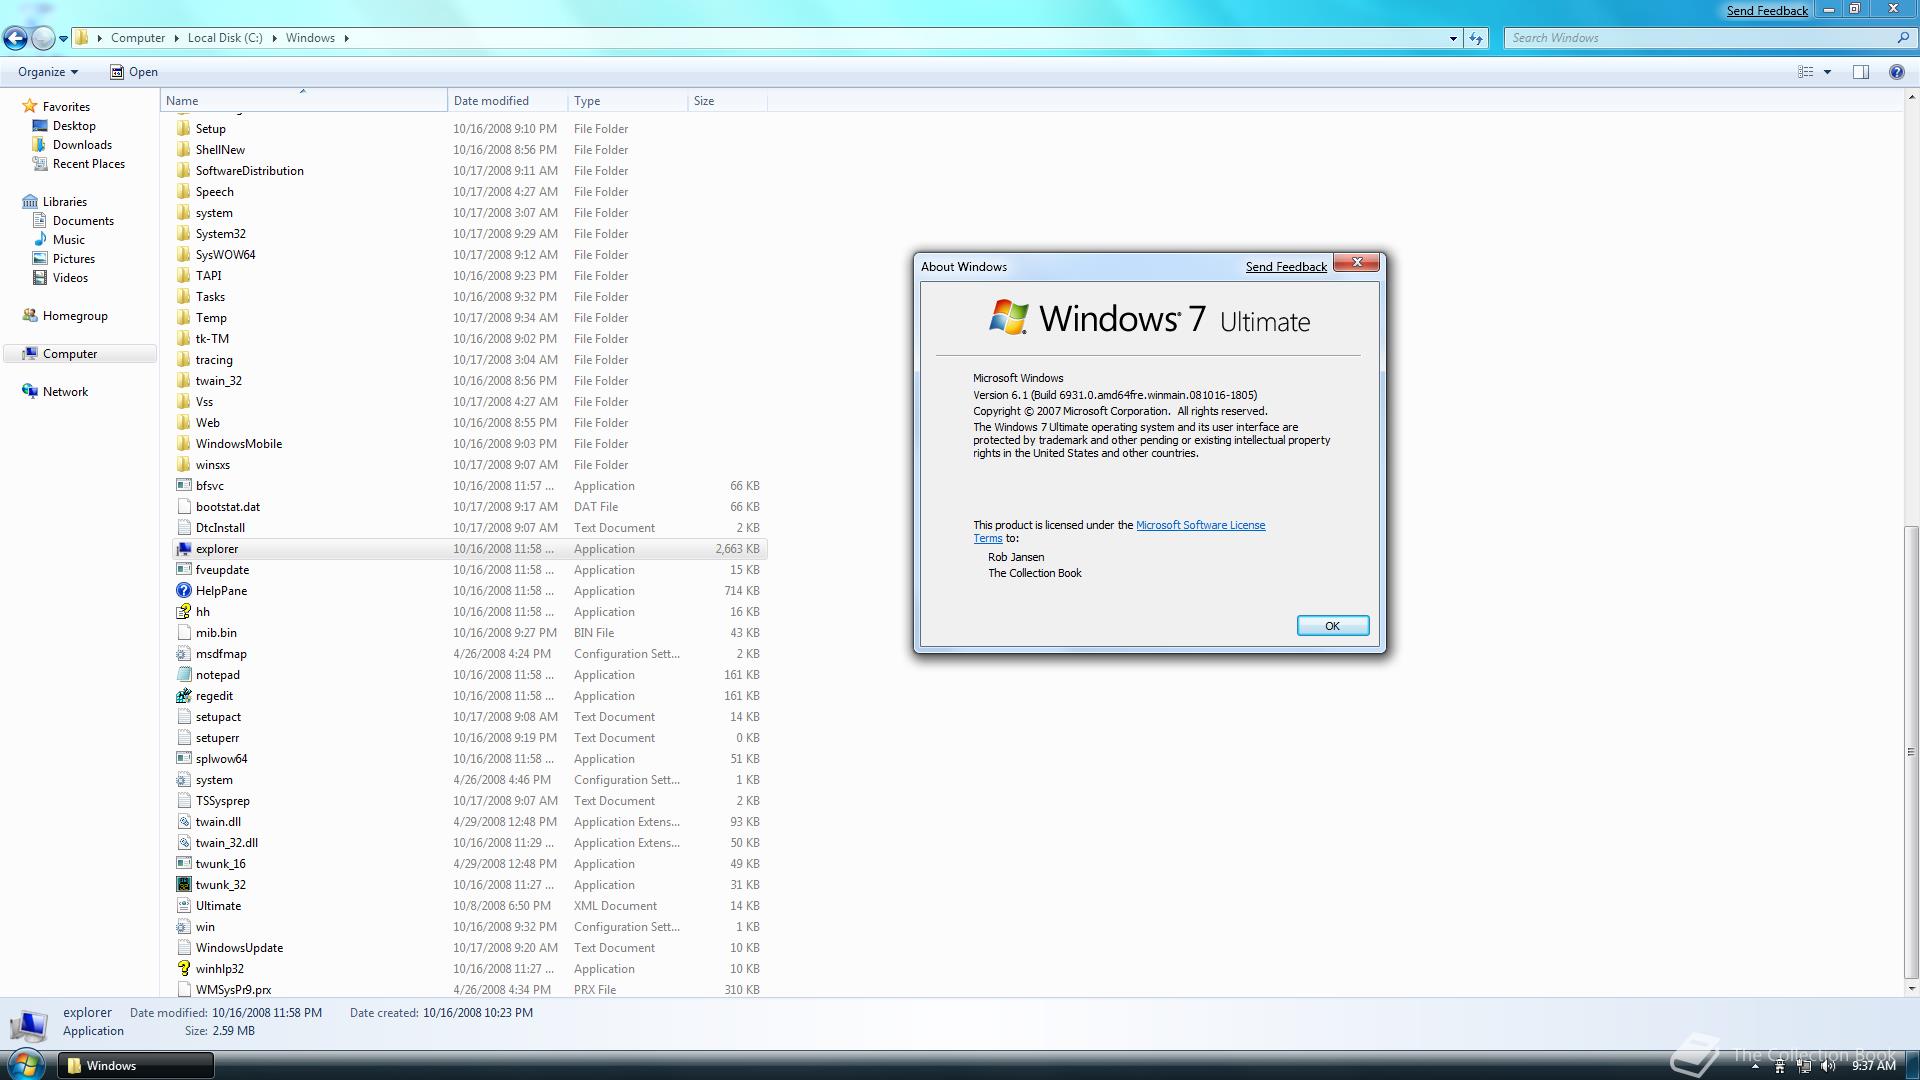
Task: Select the twunk_32 application icon
Action: (183, 885)
